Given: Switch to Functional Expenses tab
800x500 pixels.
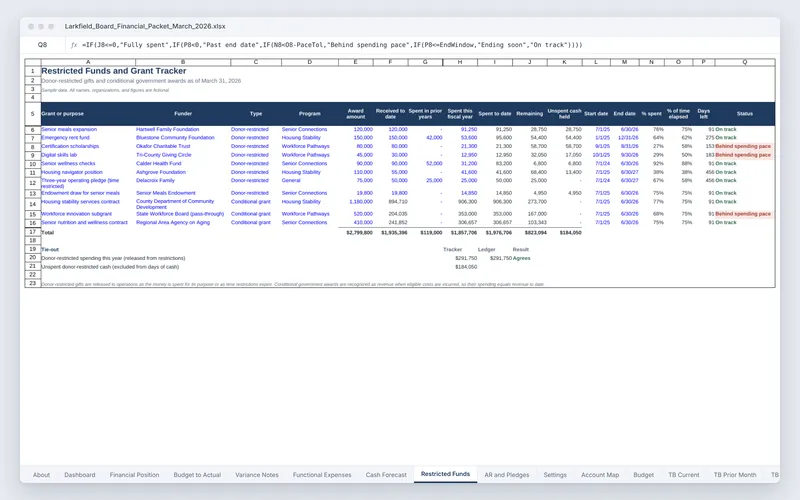Looking at the screenshot, I should [x=322, y=474].
